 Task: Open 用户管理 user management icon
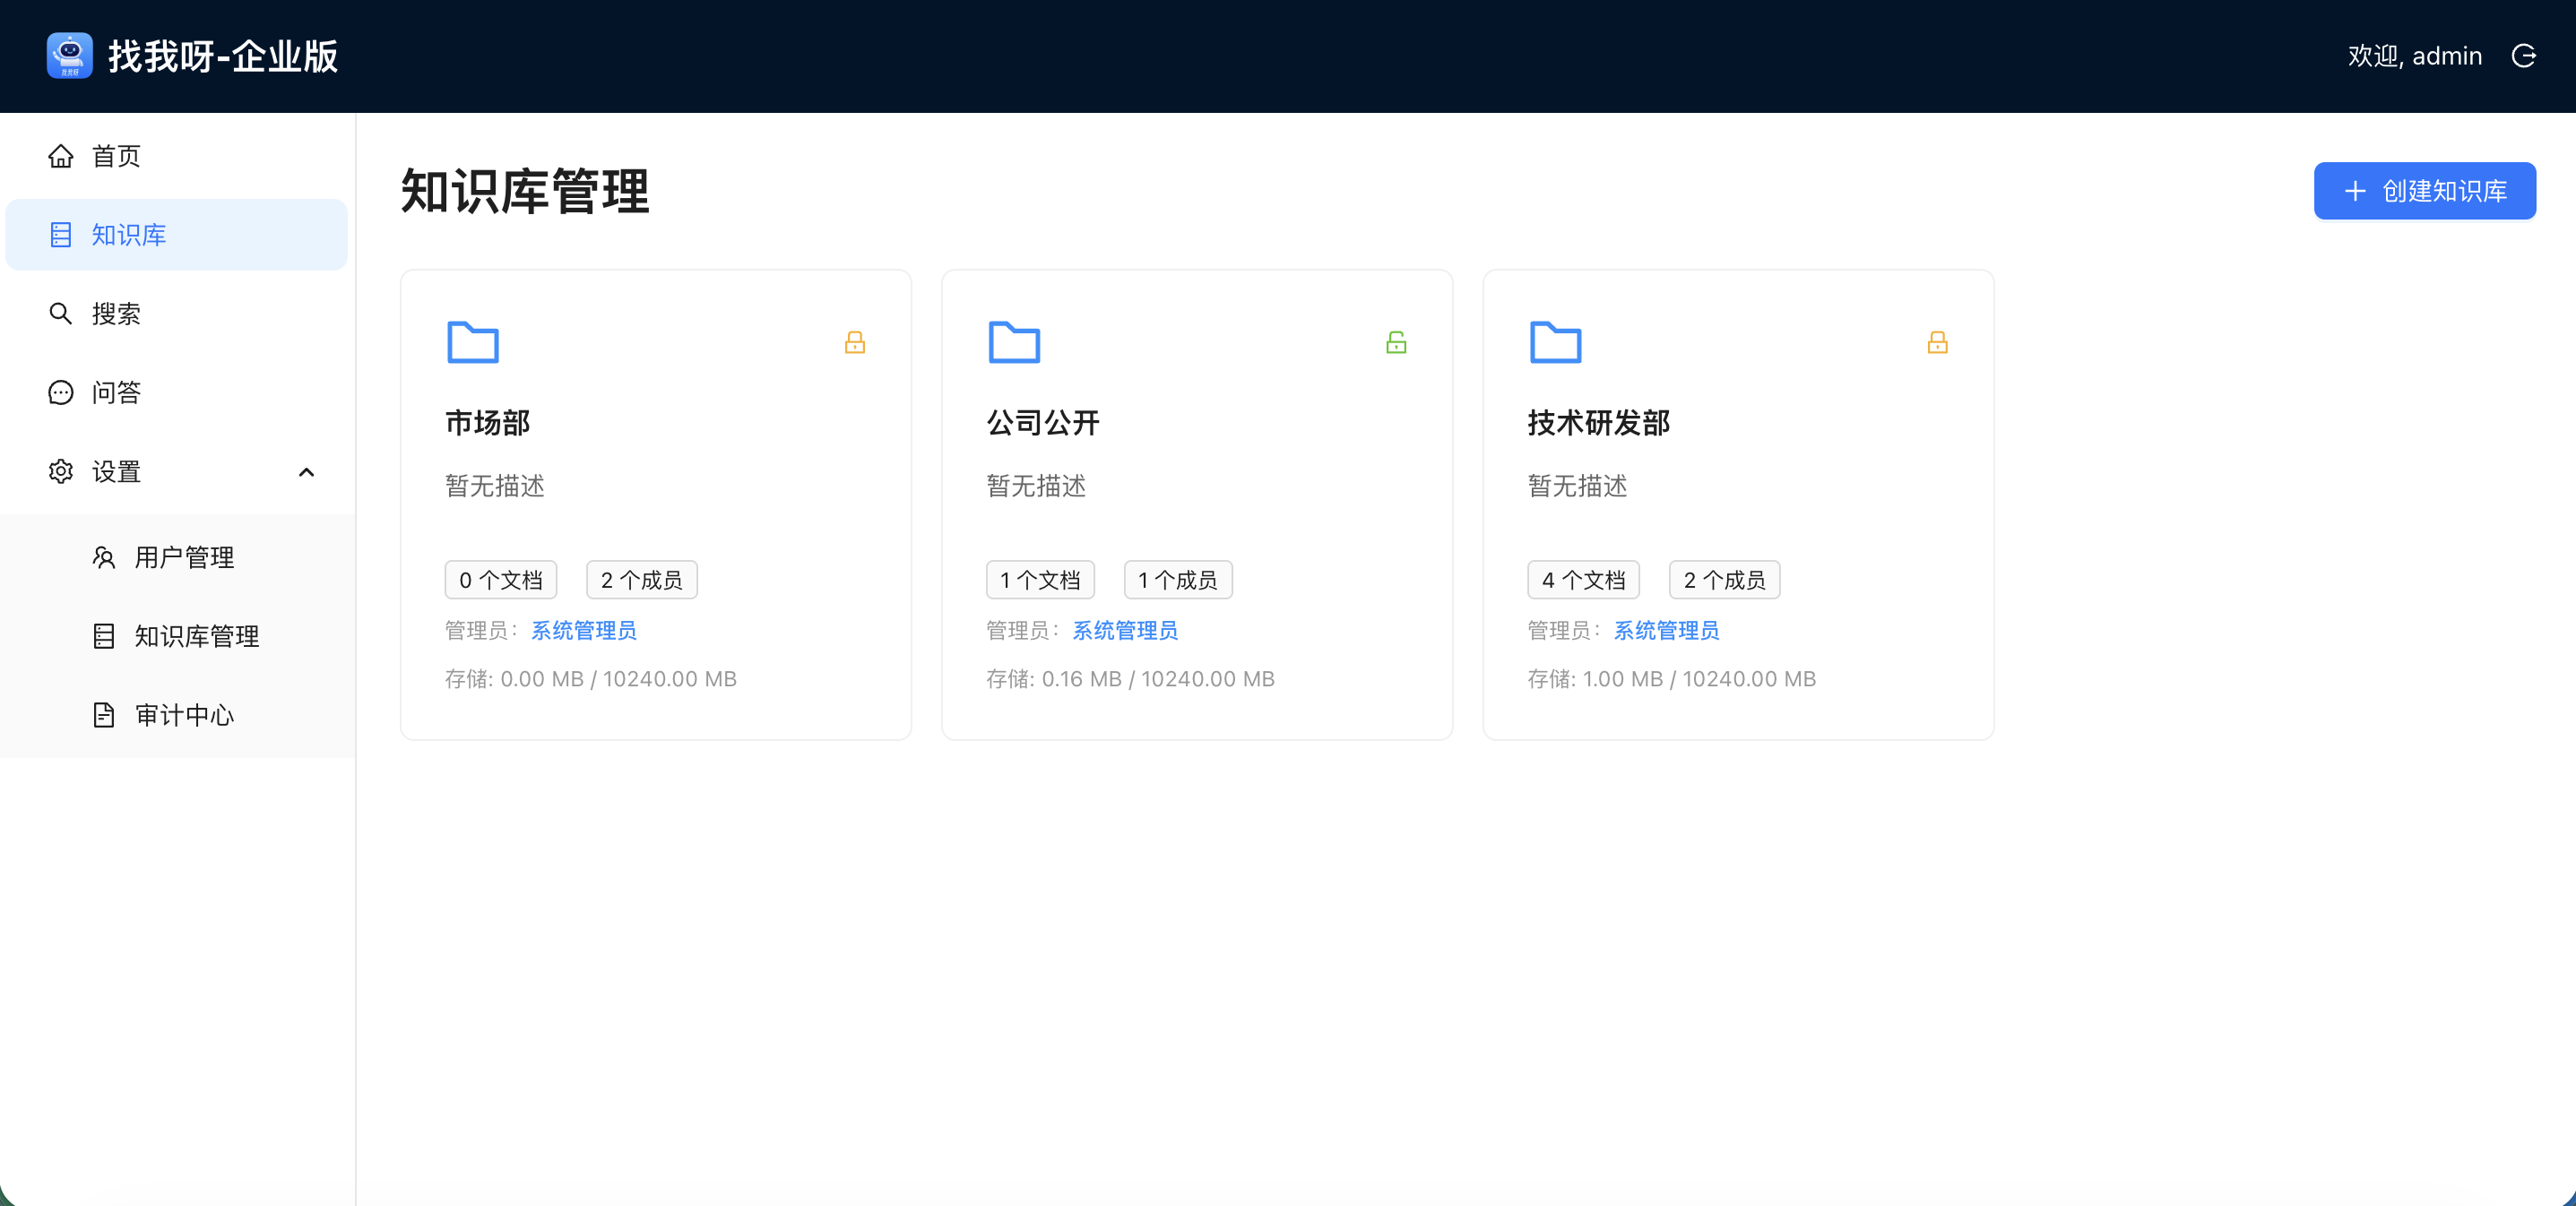tap(104, 557)
